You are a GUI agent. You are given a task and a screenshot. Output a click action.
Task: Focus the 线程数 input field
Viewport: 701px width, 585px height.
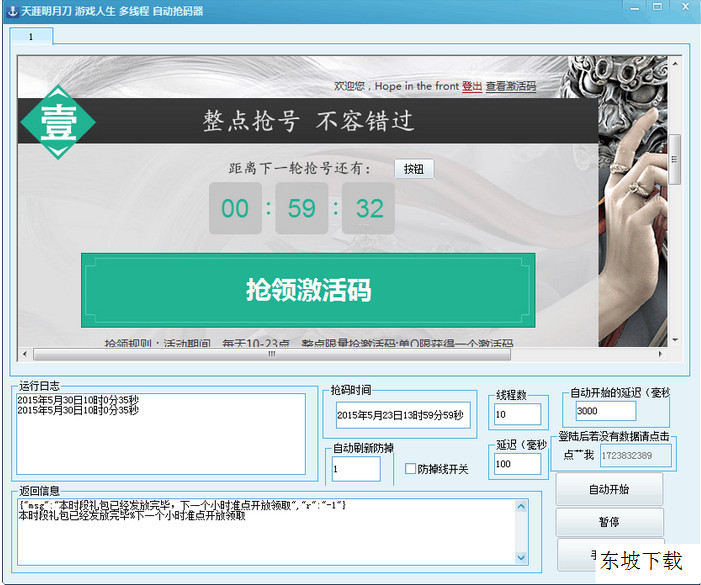pyautogui.click(x=517, y=414)
